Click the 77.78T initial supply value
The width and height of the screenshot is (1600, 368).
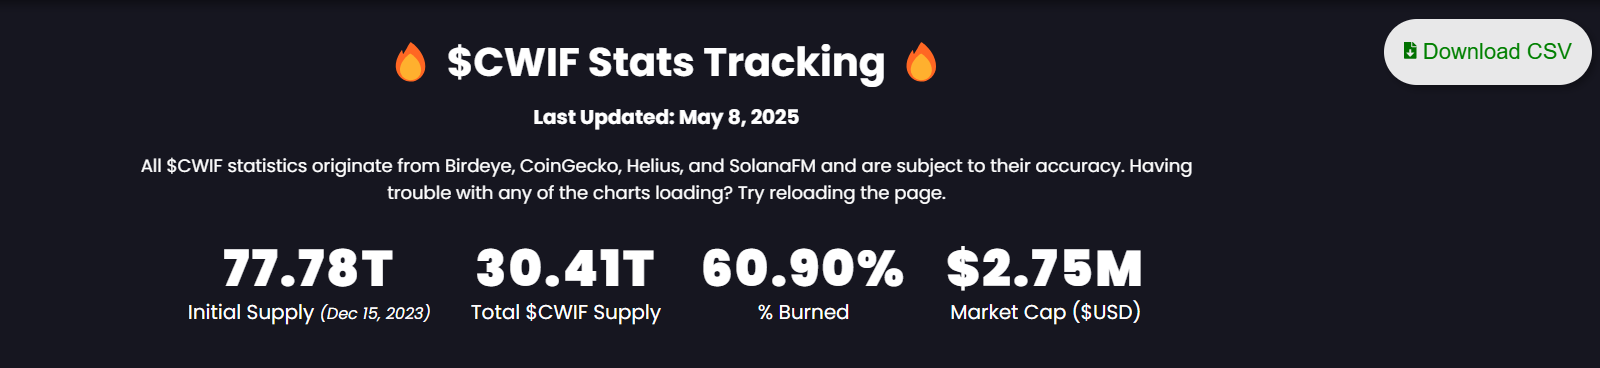[308, 268]
